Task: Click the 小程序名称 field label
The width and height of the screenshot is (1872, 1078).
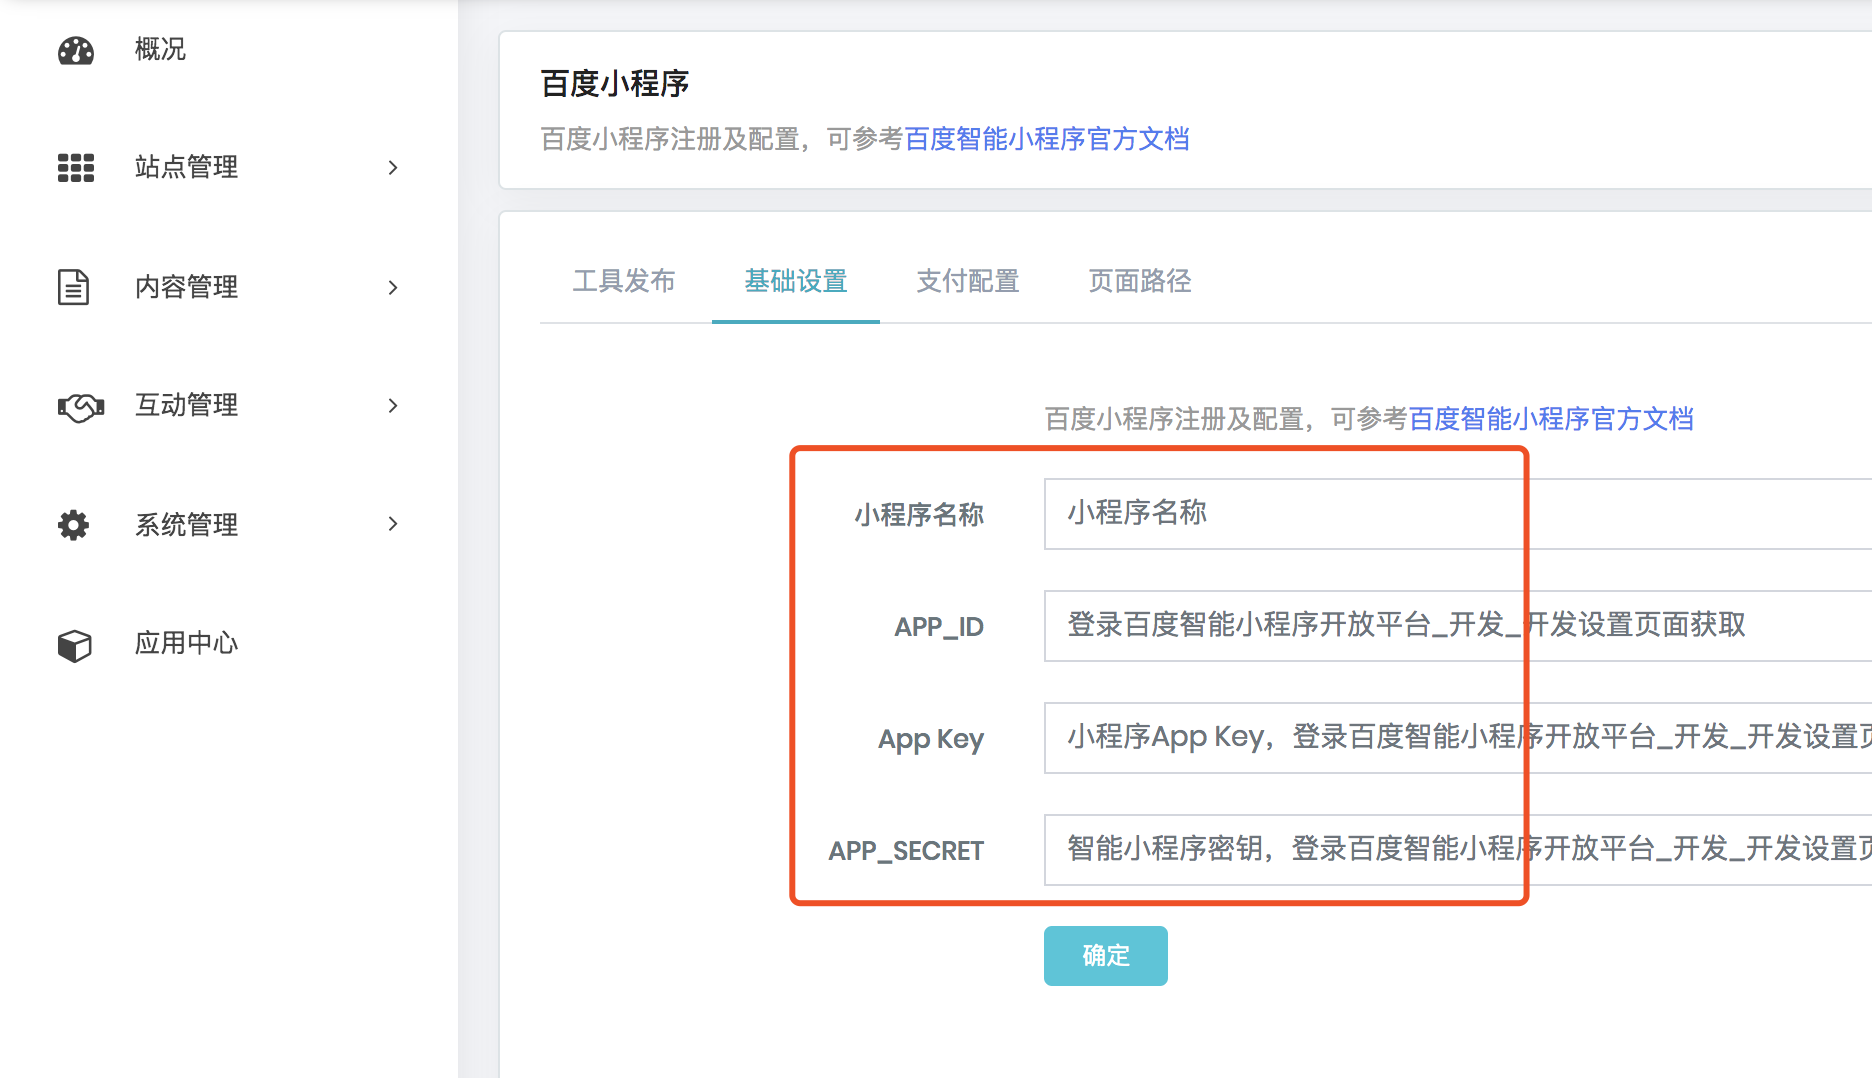Action: [919, 515]
